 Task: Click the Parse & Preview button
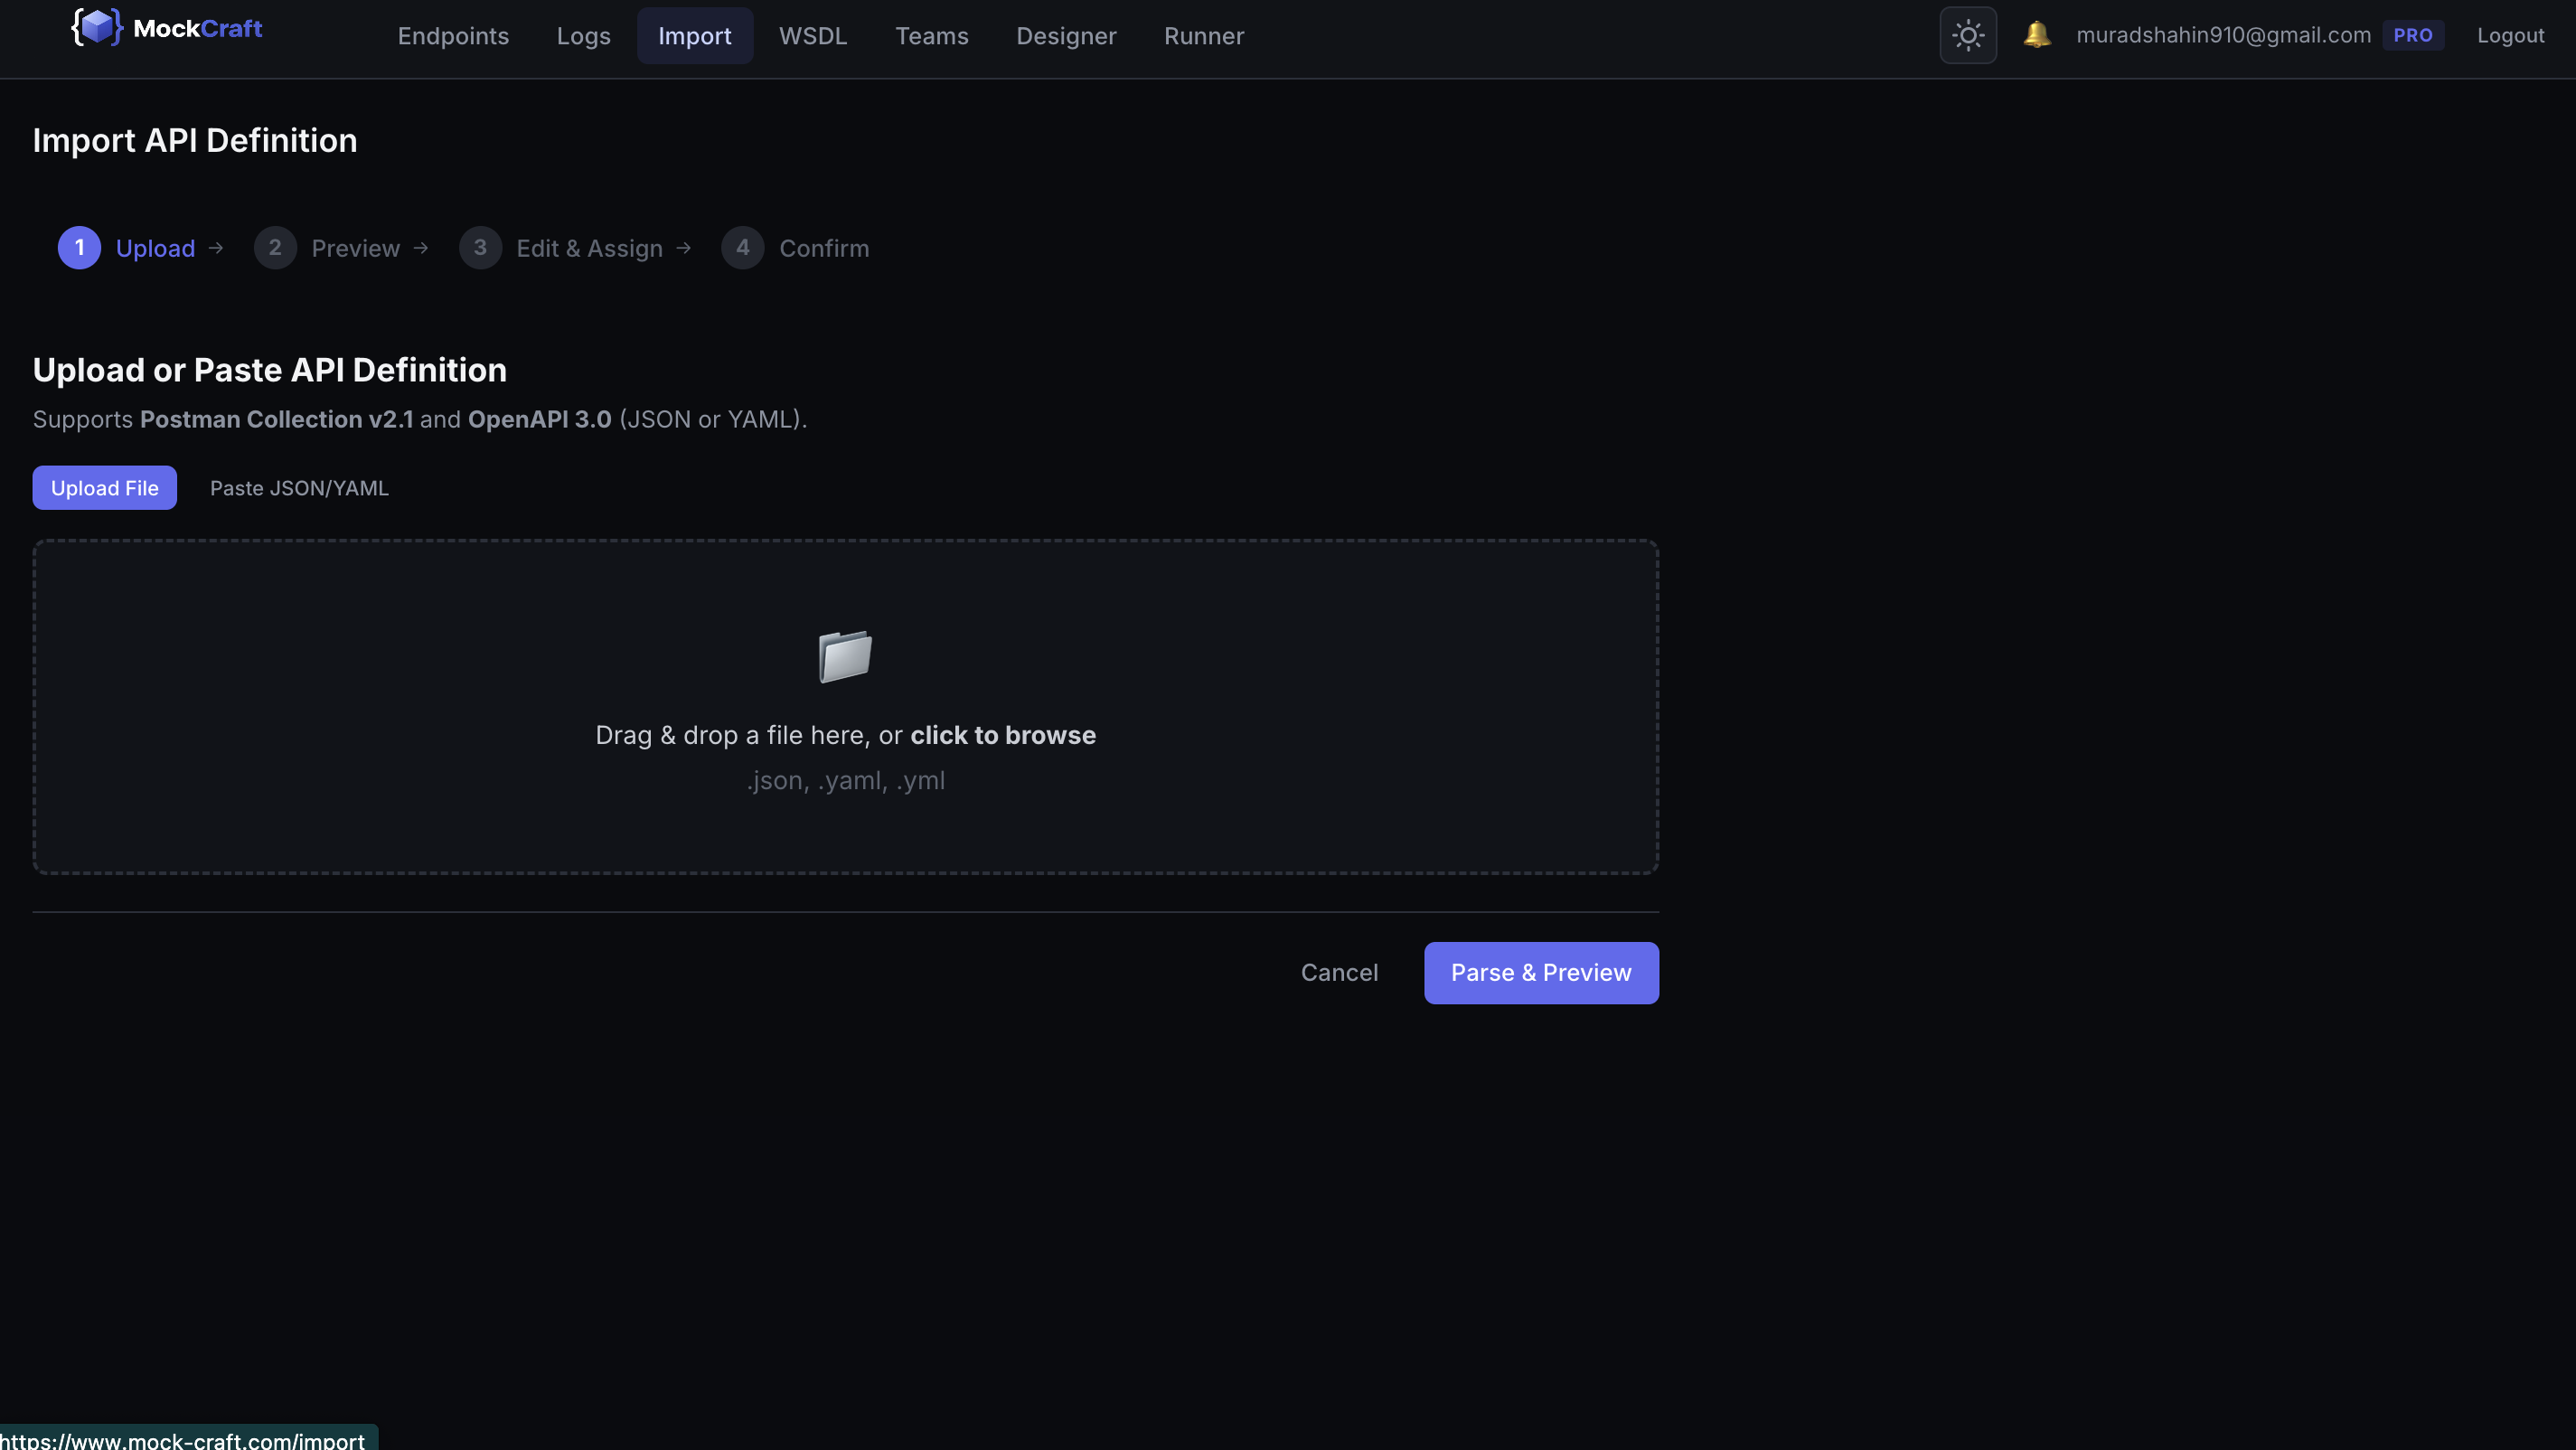pyautogui.click(x=1540, y=972)
